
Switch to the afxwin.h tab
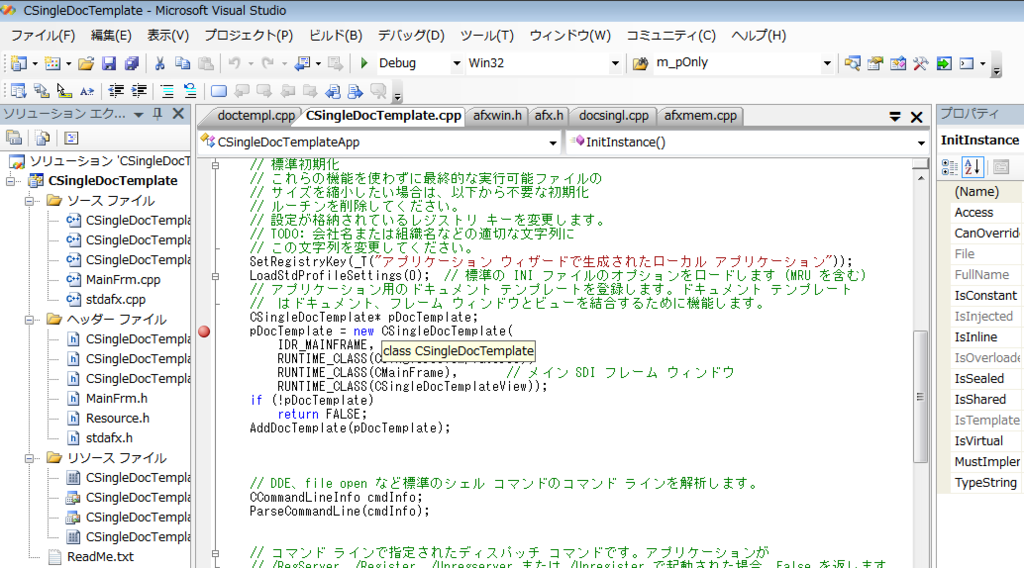click(x=497, y=116)
